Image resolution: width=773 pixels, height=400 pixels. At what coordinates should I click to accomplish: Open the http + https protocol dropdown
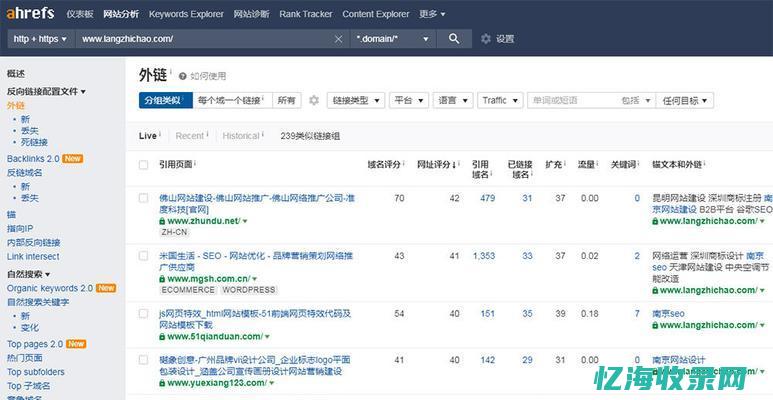(40, 39)
